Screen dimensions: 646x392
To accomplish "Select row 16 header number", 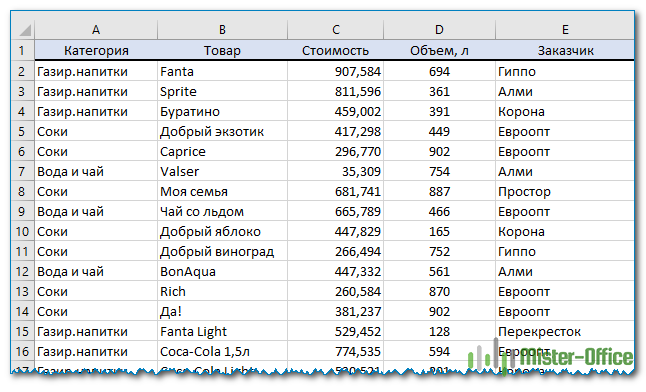I will [x=23, y=352].
